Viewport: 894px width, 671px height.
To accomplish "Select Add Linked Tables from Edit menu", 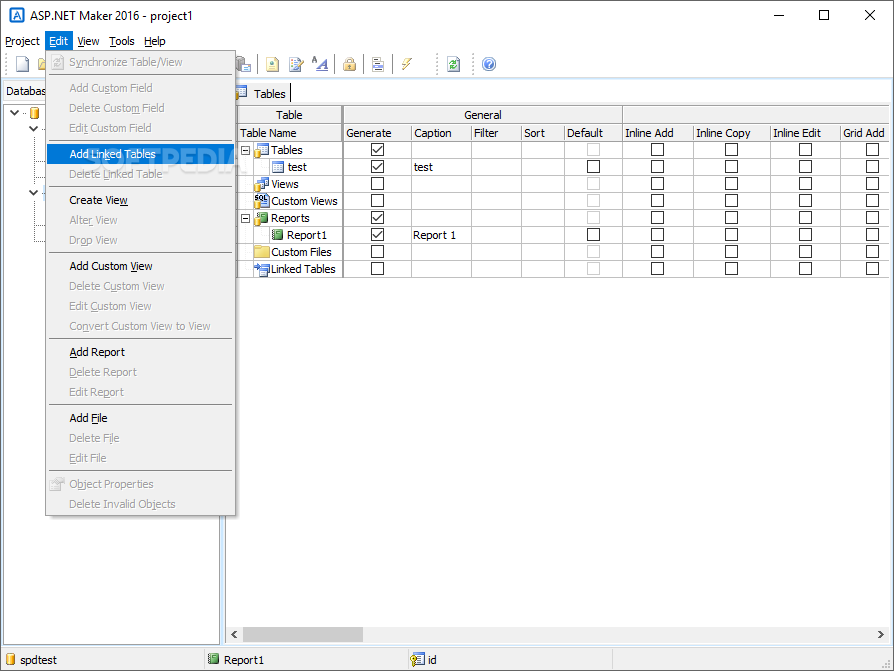I will click(x=141, y=154).
